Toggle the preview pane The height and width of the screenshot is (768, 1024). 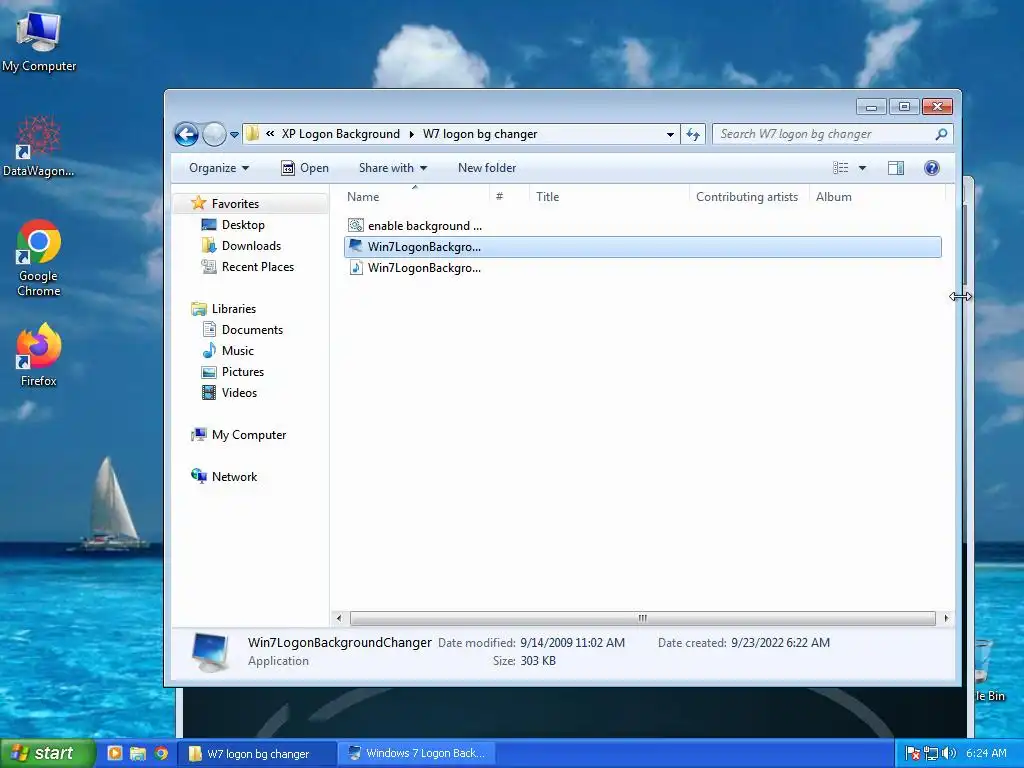(896, 168)
